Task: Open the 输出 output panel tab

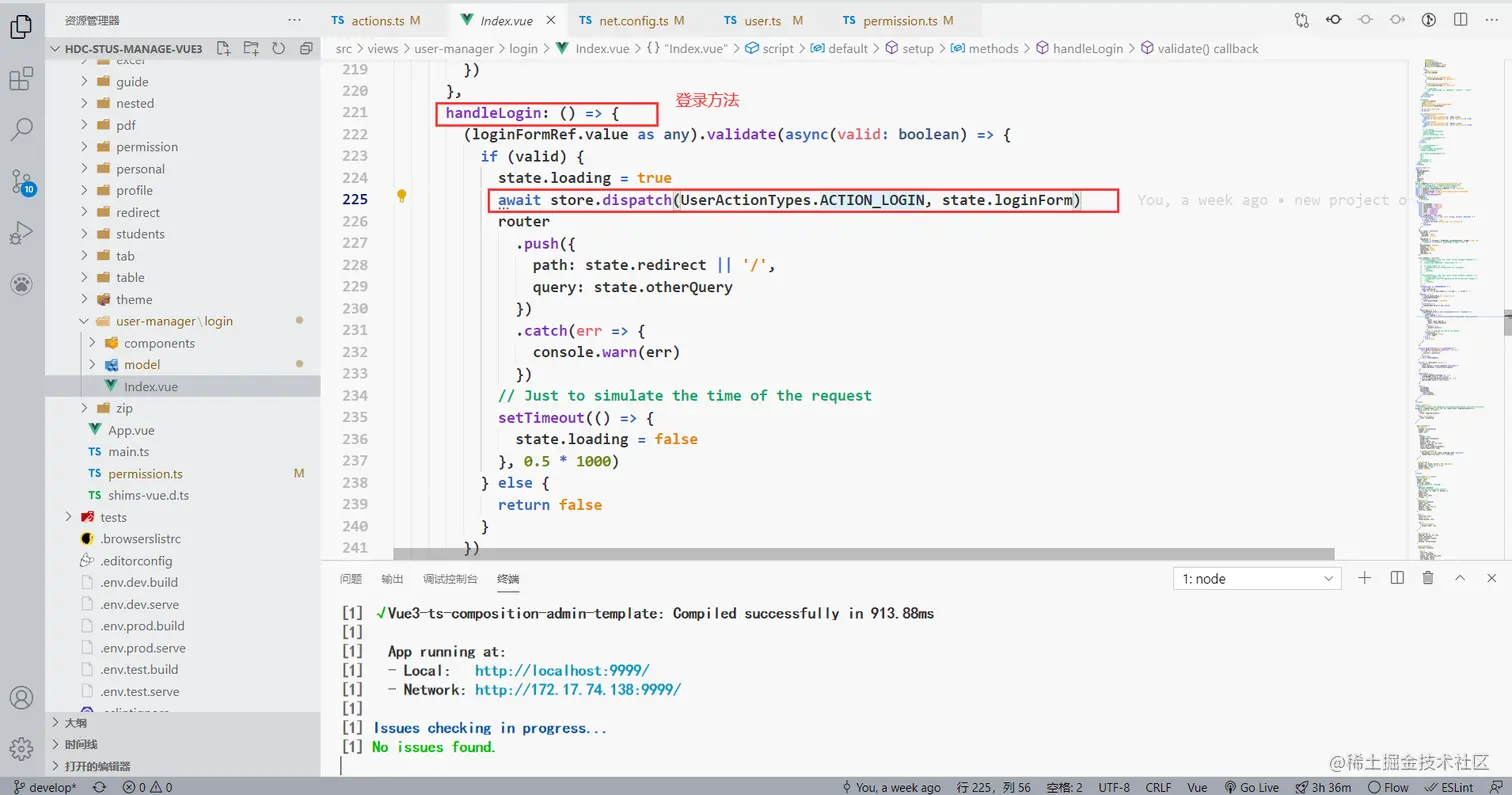Action: point(393,578)
